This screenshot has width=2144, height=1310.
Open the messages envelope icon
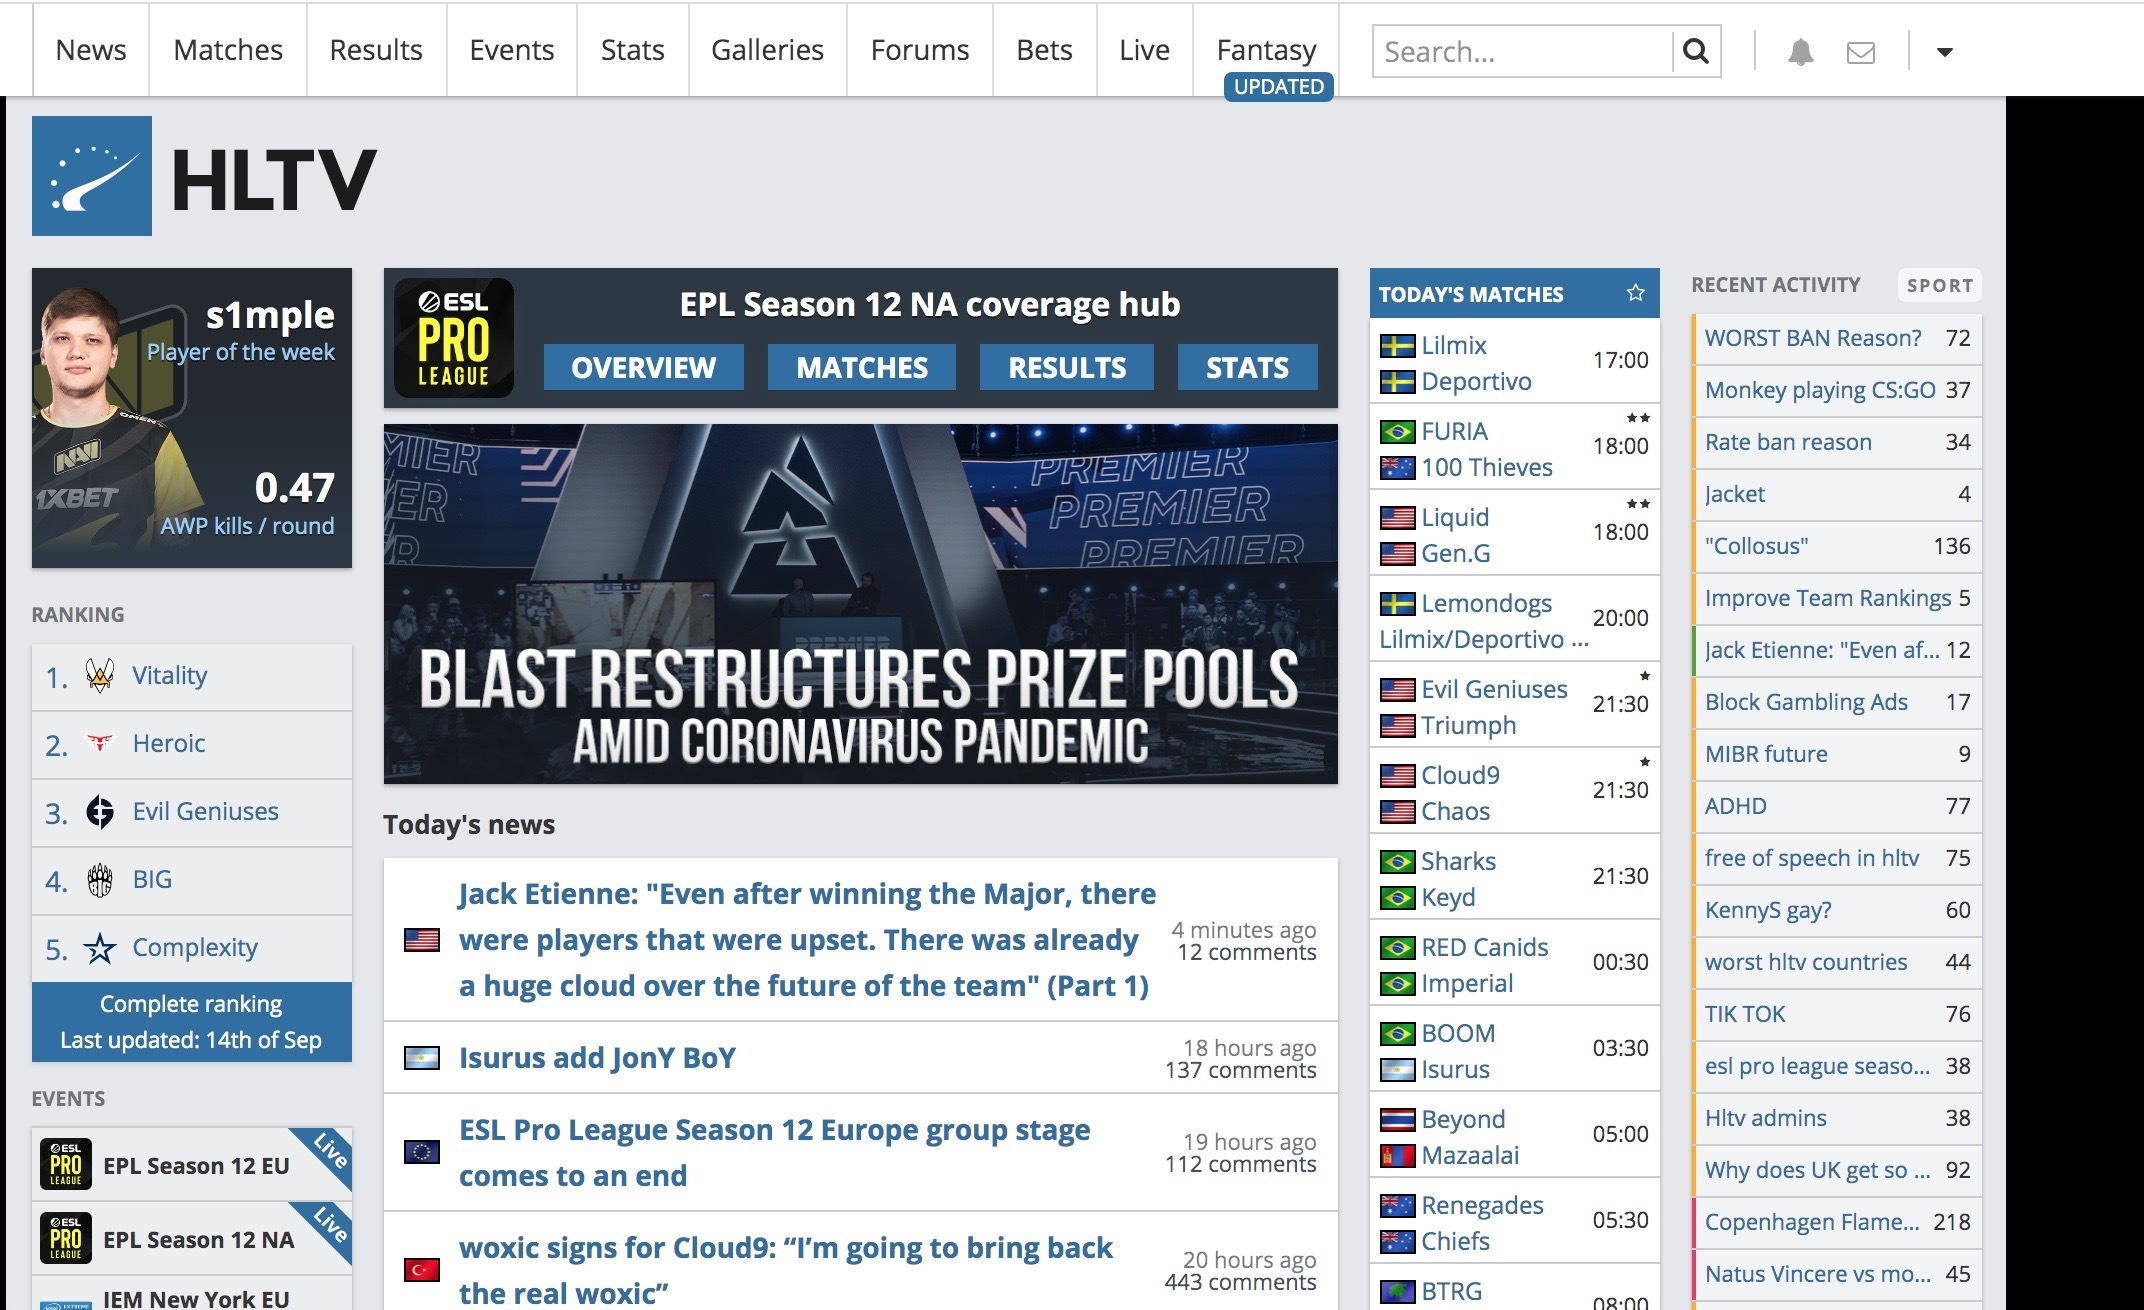[x=1860, y=52]
